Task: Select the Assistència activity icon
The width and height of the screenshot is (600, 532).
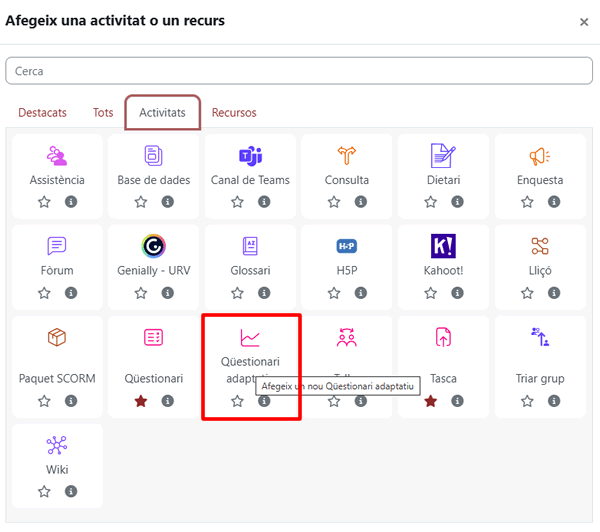Action: click(57, 156)
